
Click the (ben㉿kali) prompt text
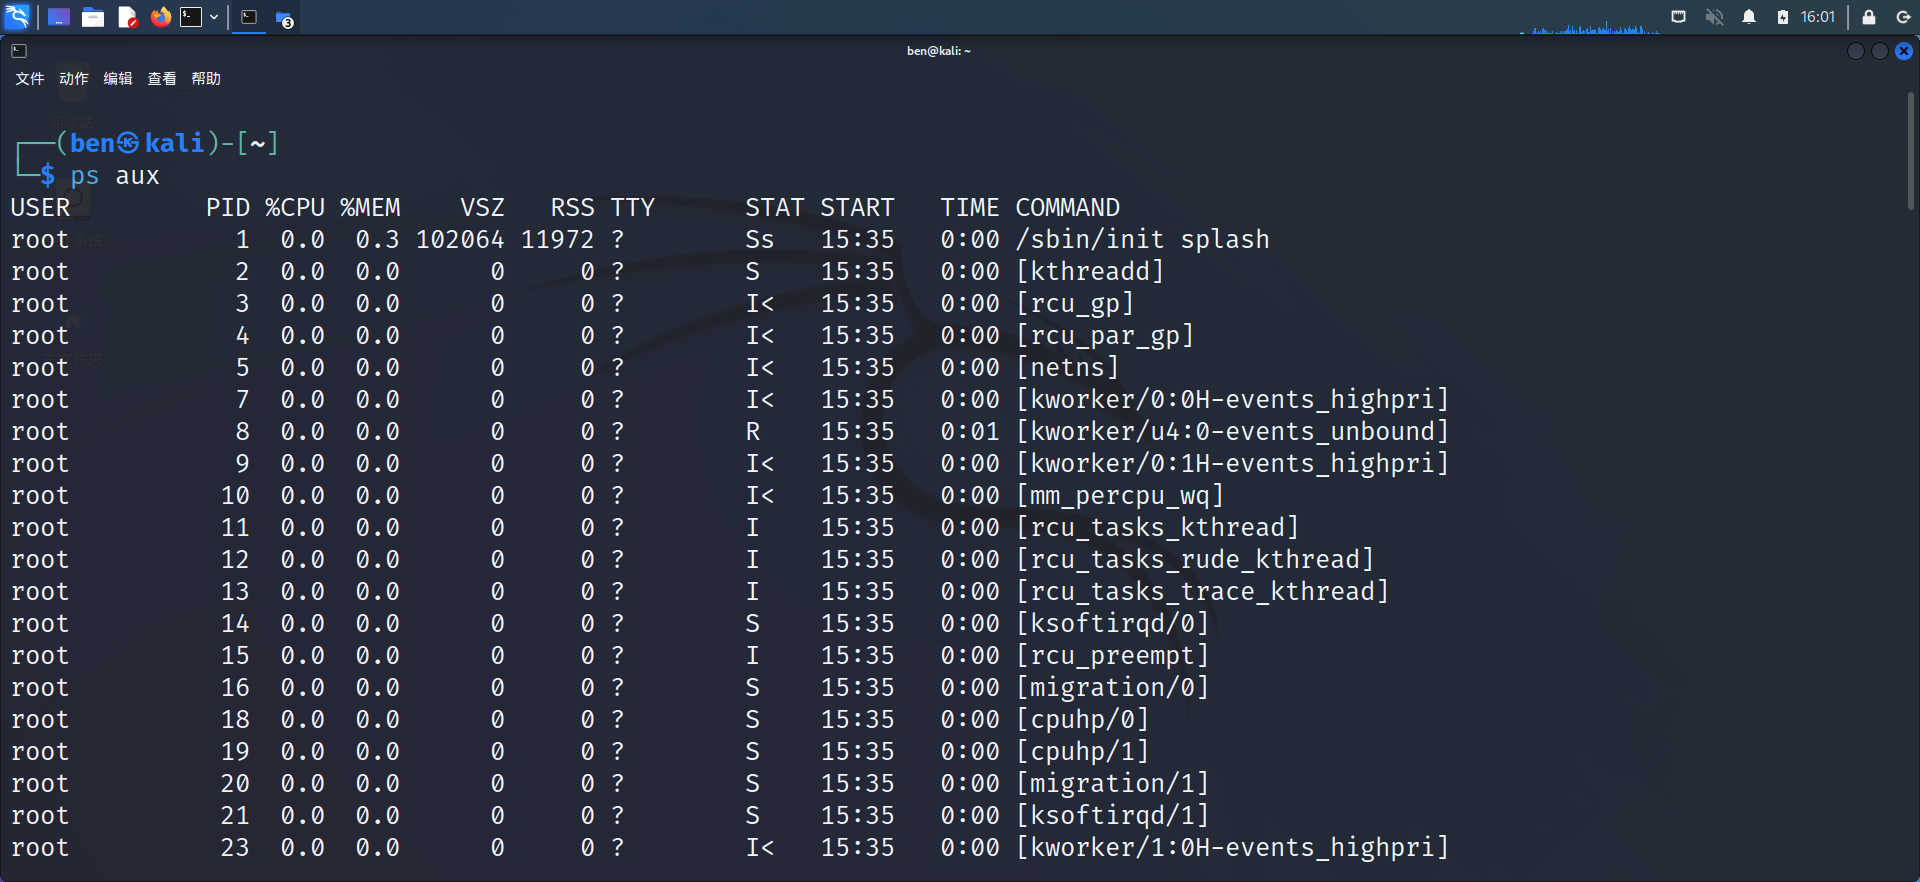click(x=137, y=143)
